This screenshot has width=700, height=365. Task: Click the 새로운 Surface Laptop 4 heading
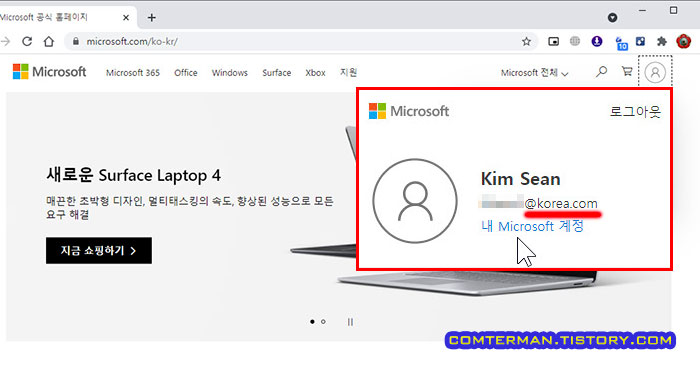pos(133,175)
